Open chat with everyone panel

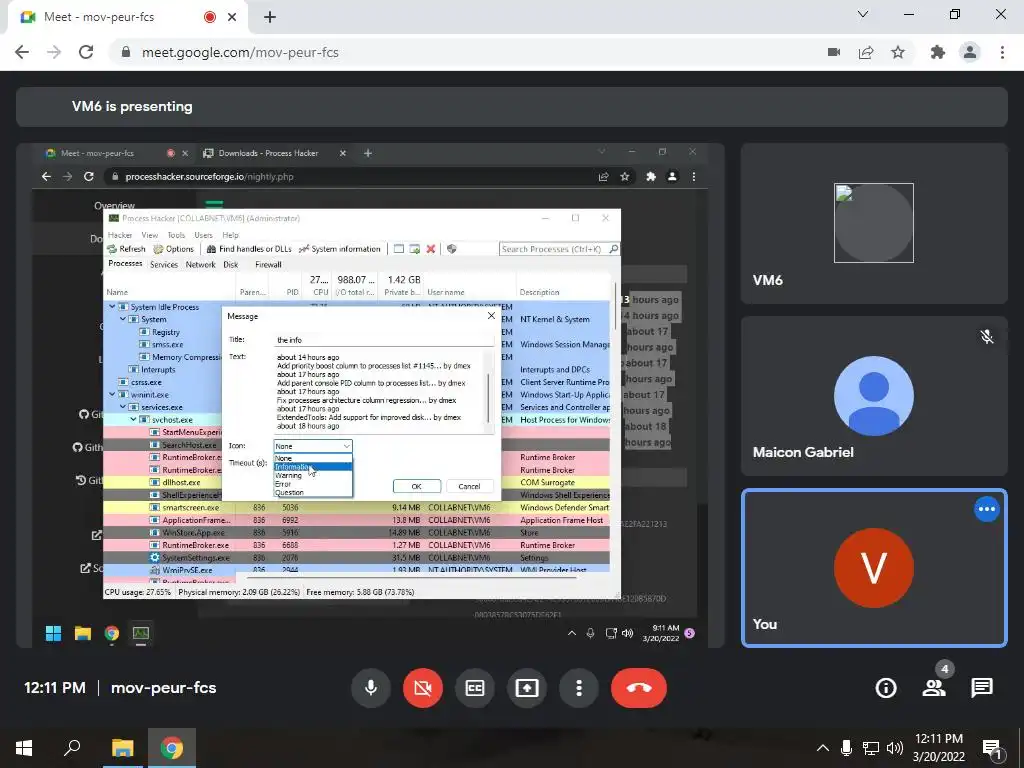[x=982, y=688]
